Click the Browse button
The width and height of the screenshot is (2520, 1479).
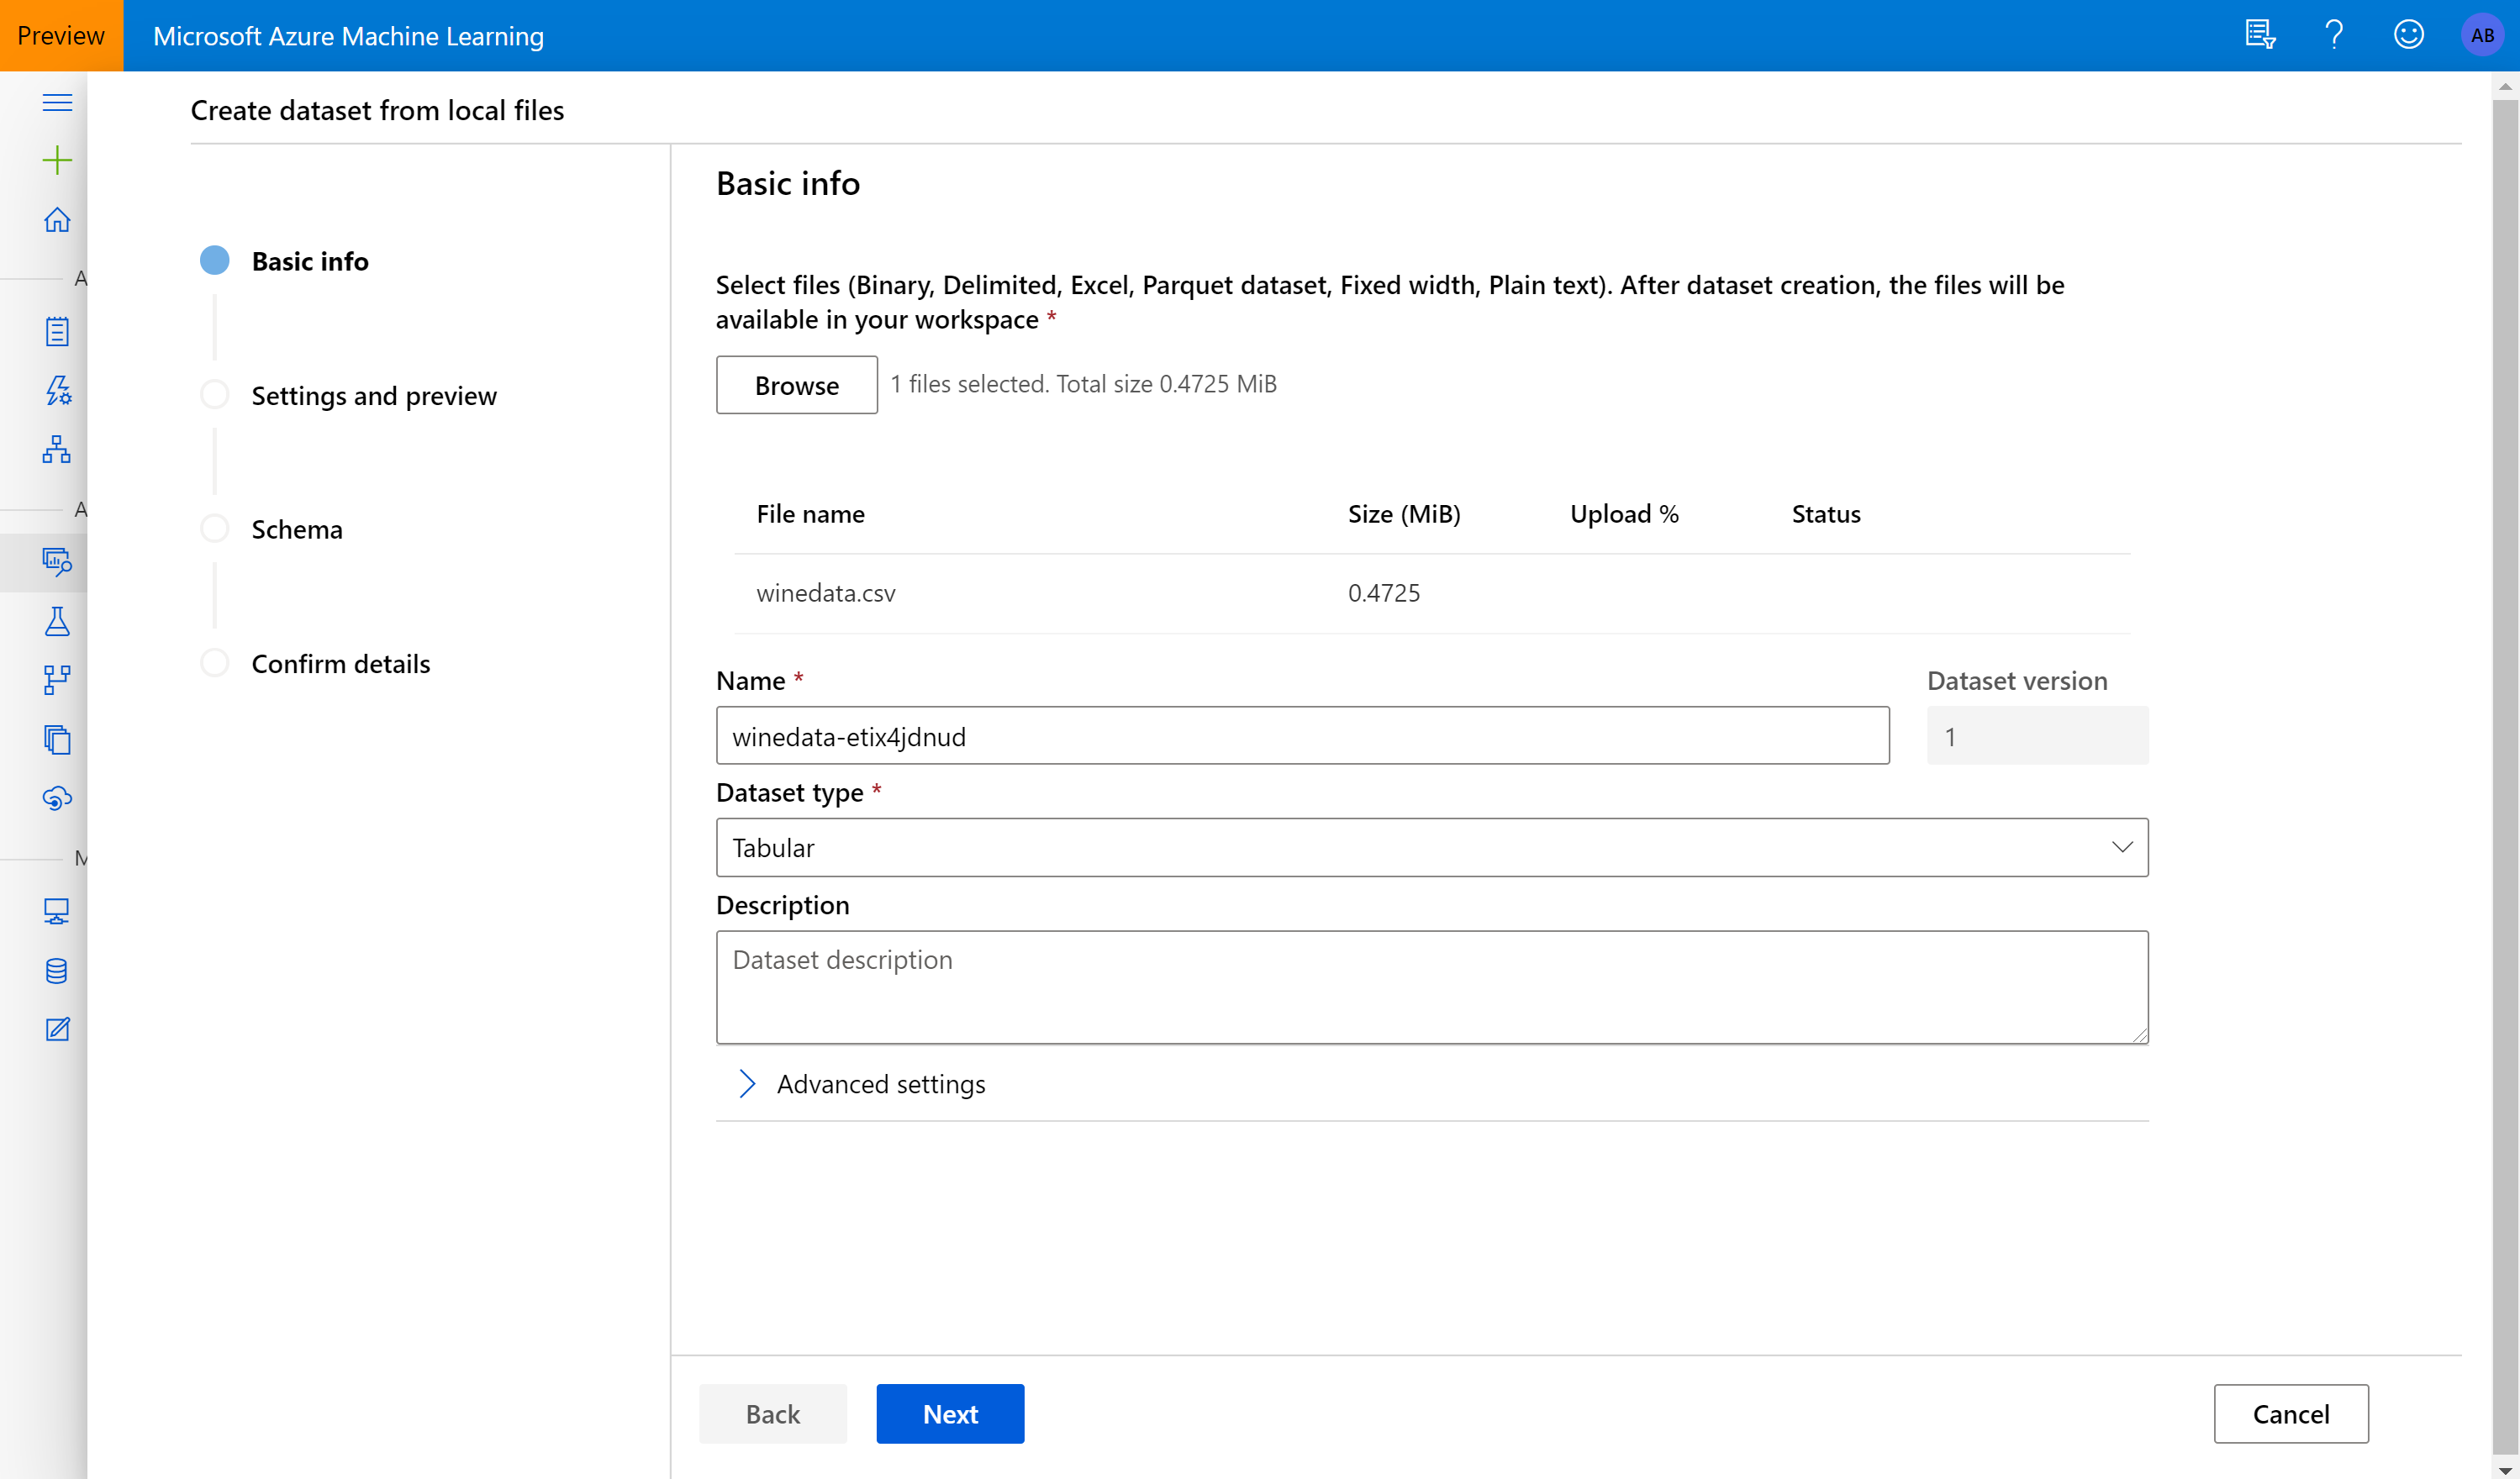coord(796,385)
